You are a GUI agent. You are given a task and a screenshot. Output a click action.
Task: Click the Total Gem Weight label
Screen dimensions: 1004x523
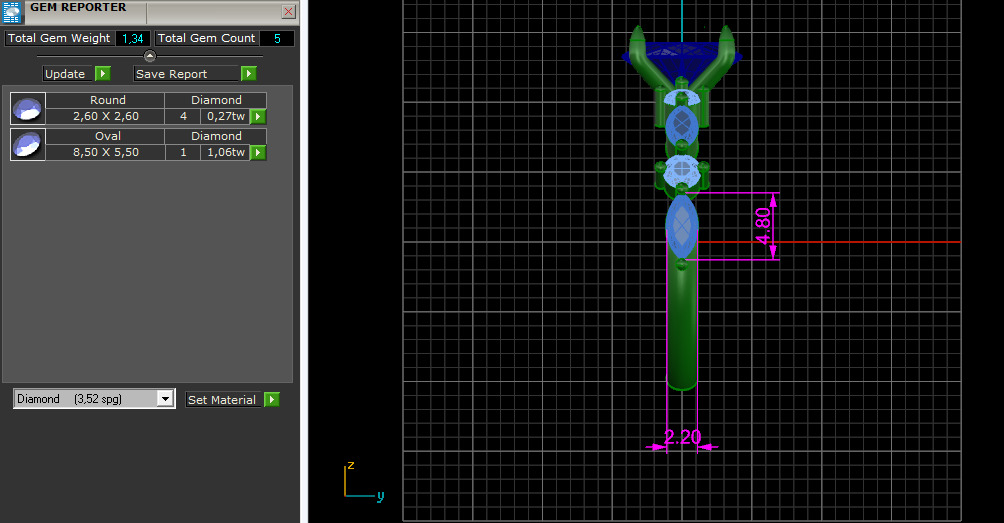[x=59, y=38]
